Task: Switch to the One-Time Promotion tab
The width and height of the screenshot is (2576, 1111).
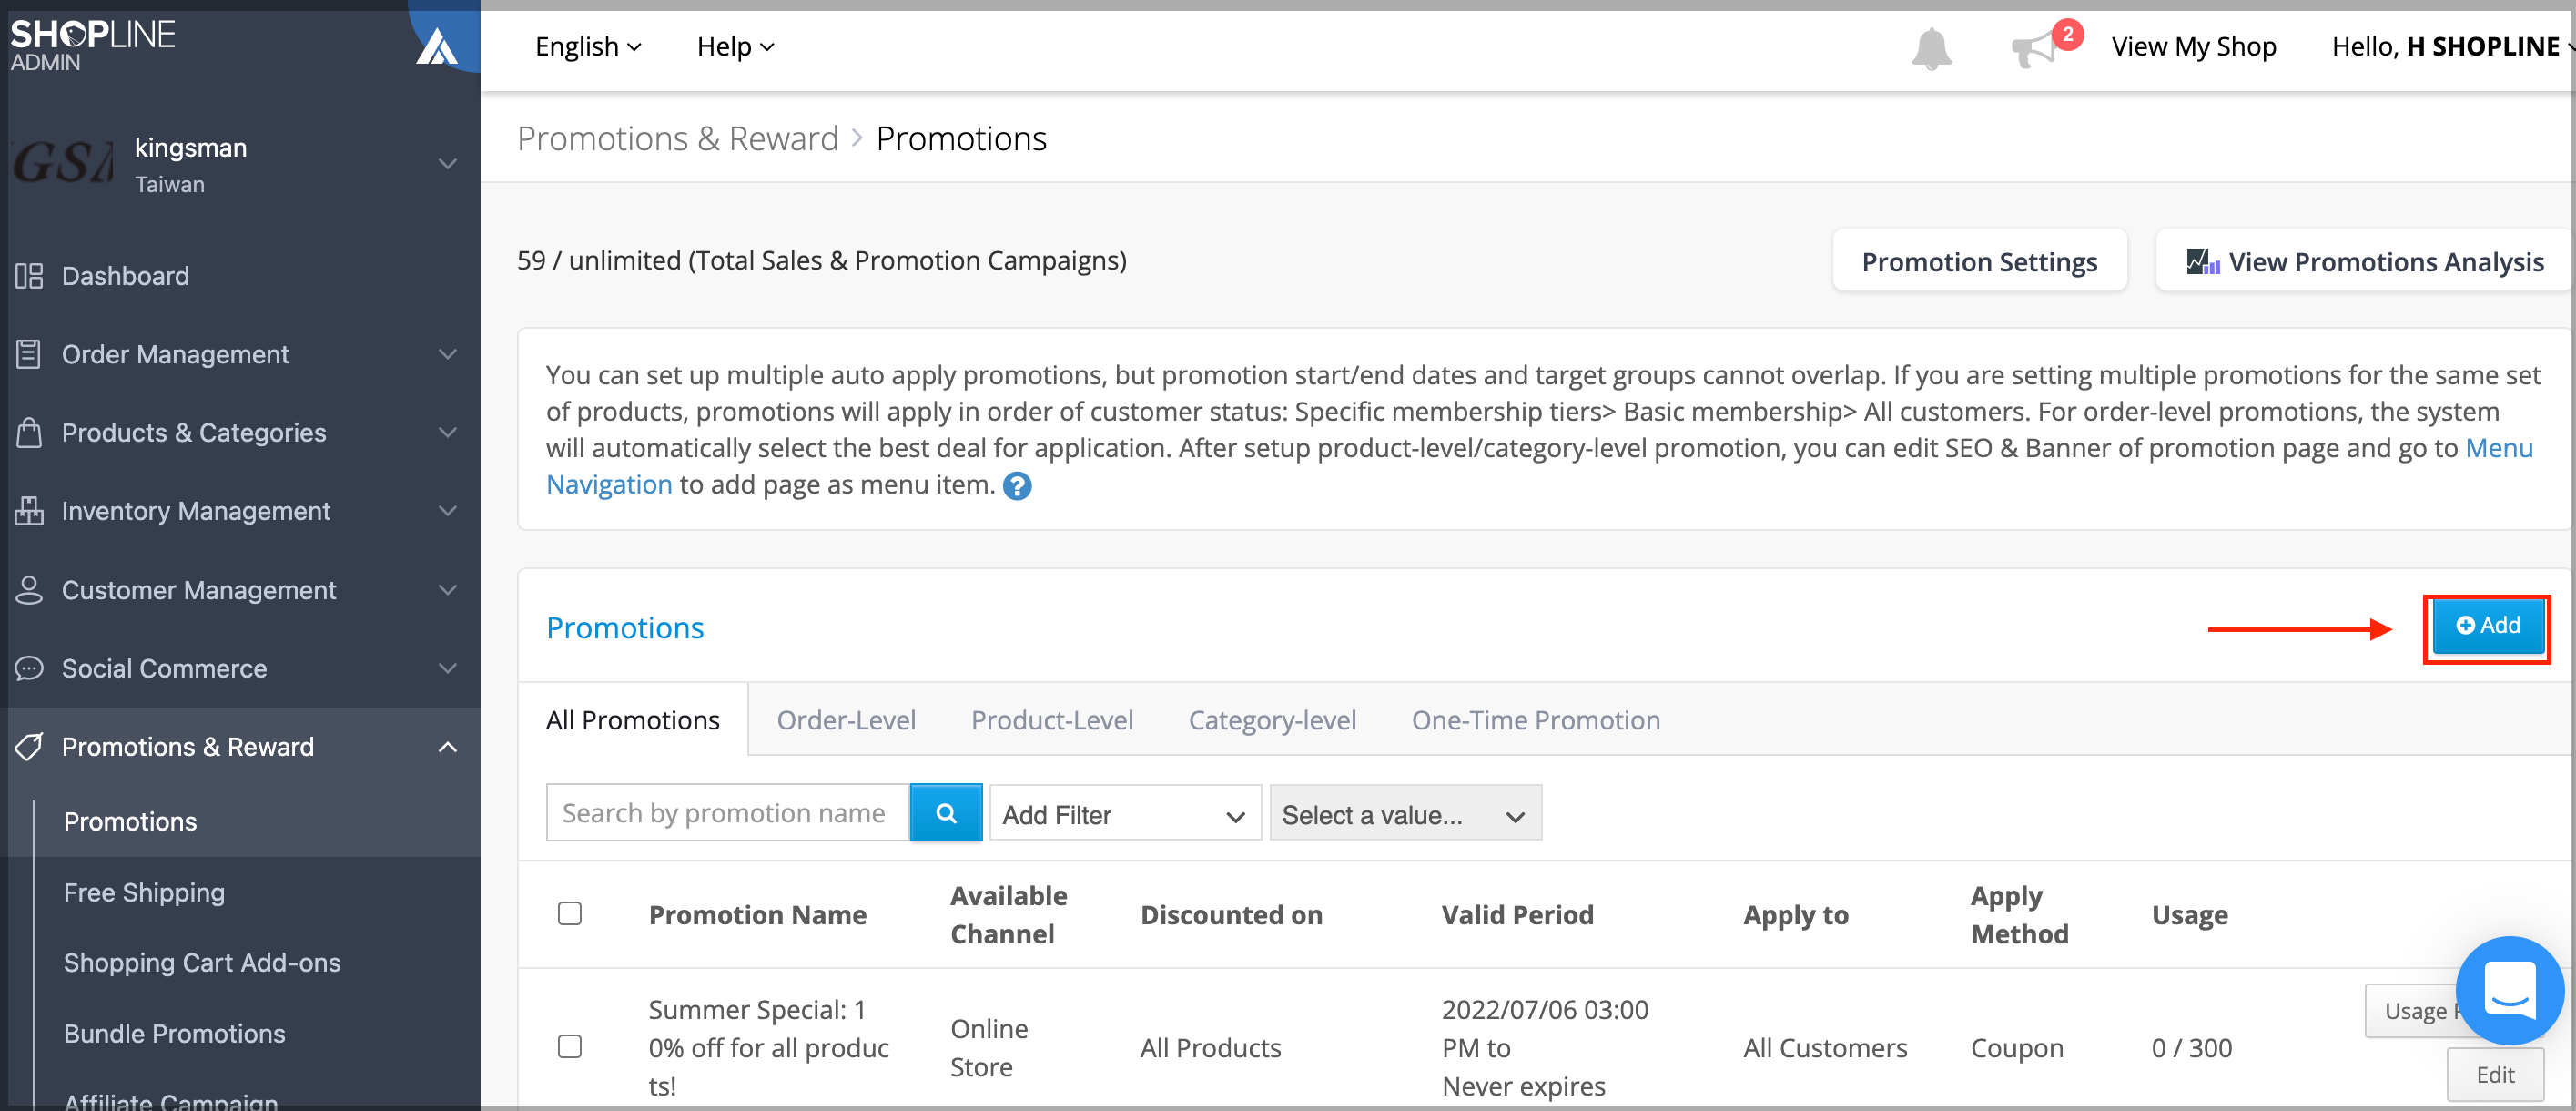Action: pos(1535,720)
